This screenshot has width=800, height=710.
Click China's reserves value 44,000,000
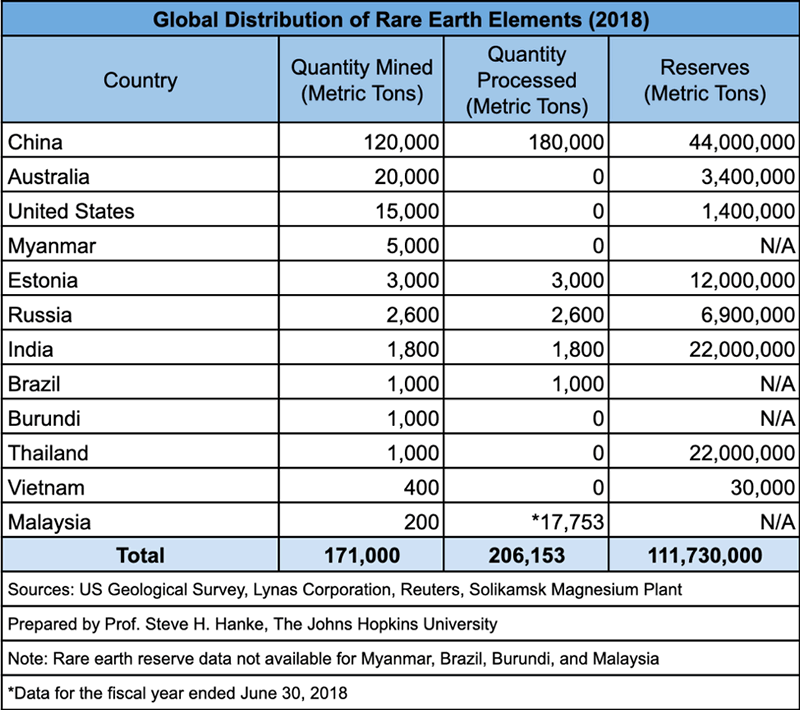click(742, 143)
